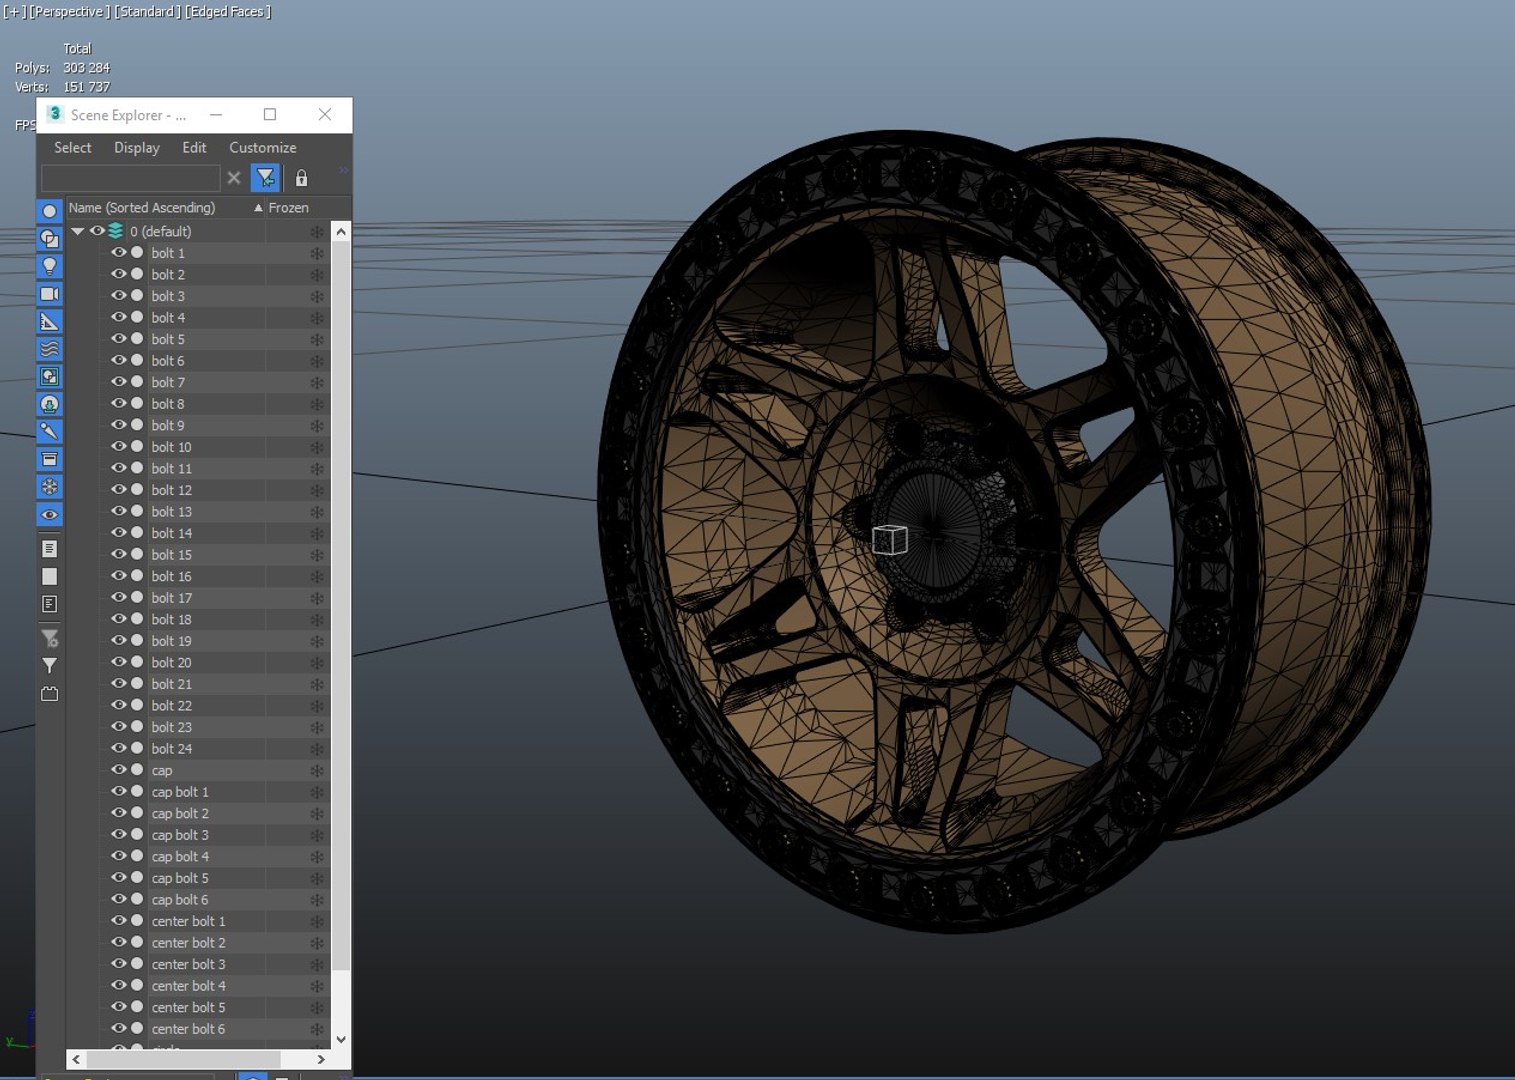Click the blue selection filter icon

265,178
